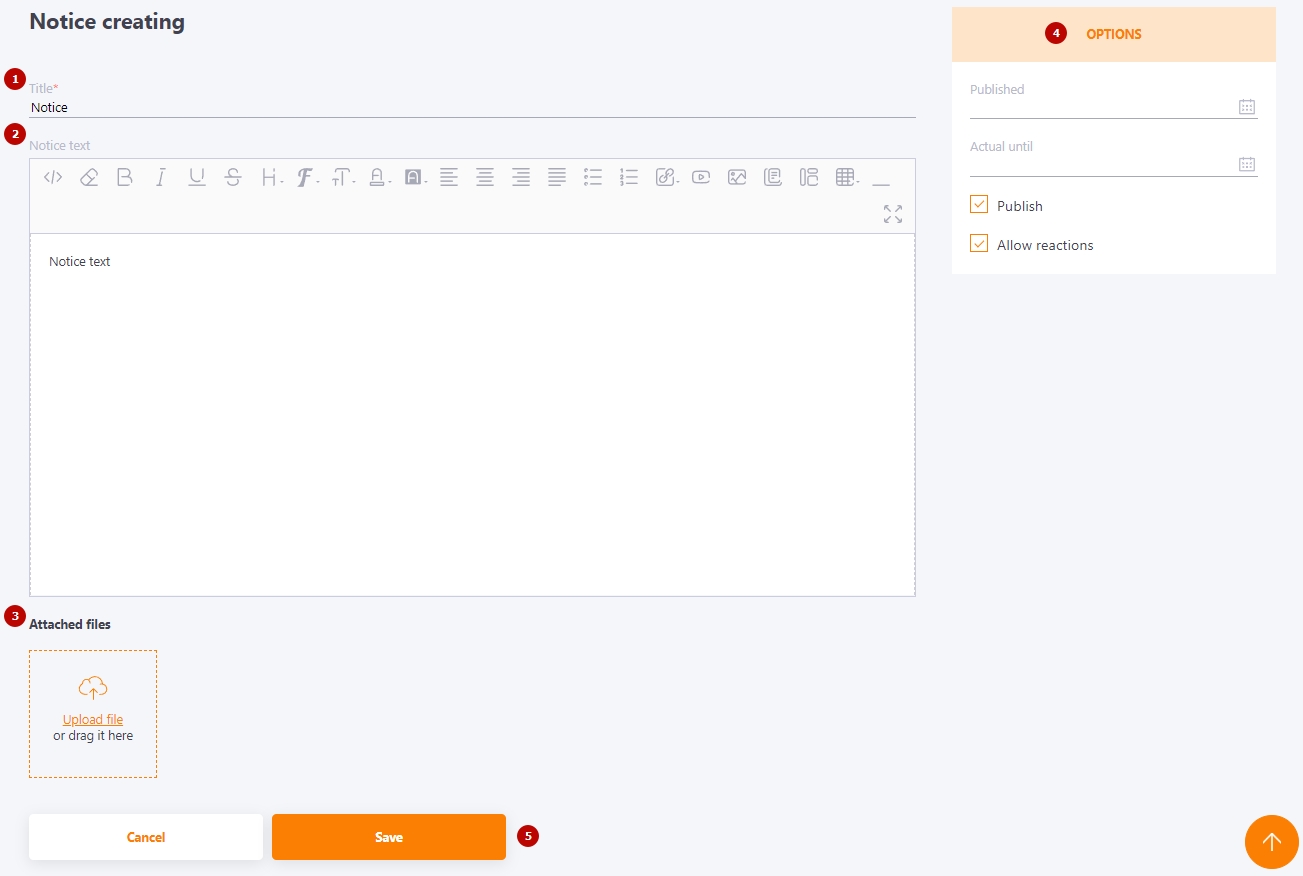Click inside the Notice text editor area
This screenshot has width=1303, height=876.
[x=472, y=415]
